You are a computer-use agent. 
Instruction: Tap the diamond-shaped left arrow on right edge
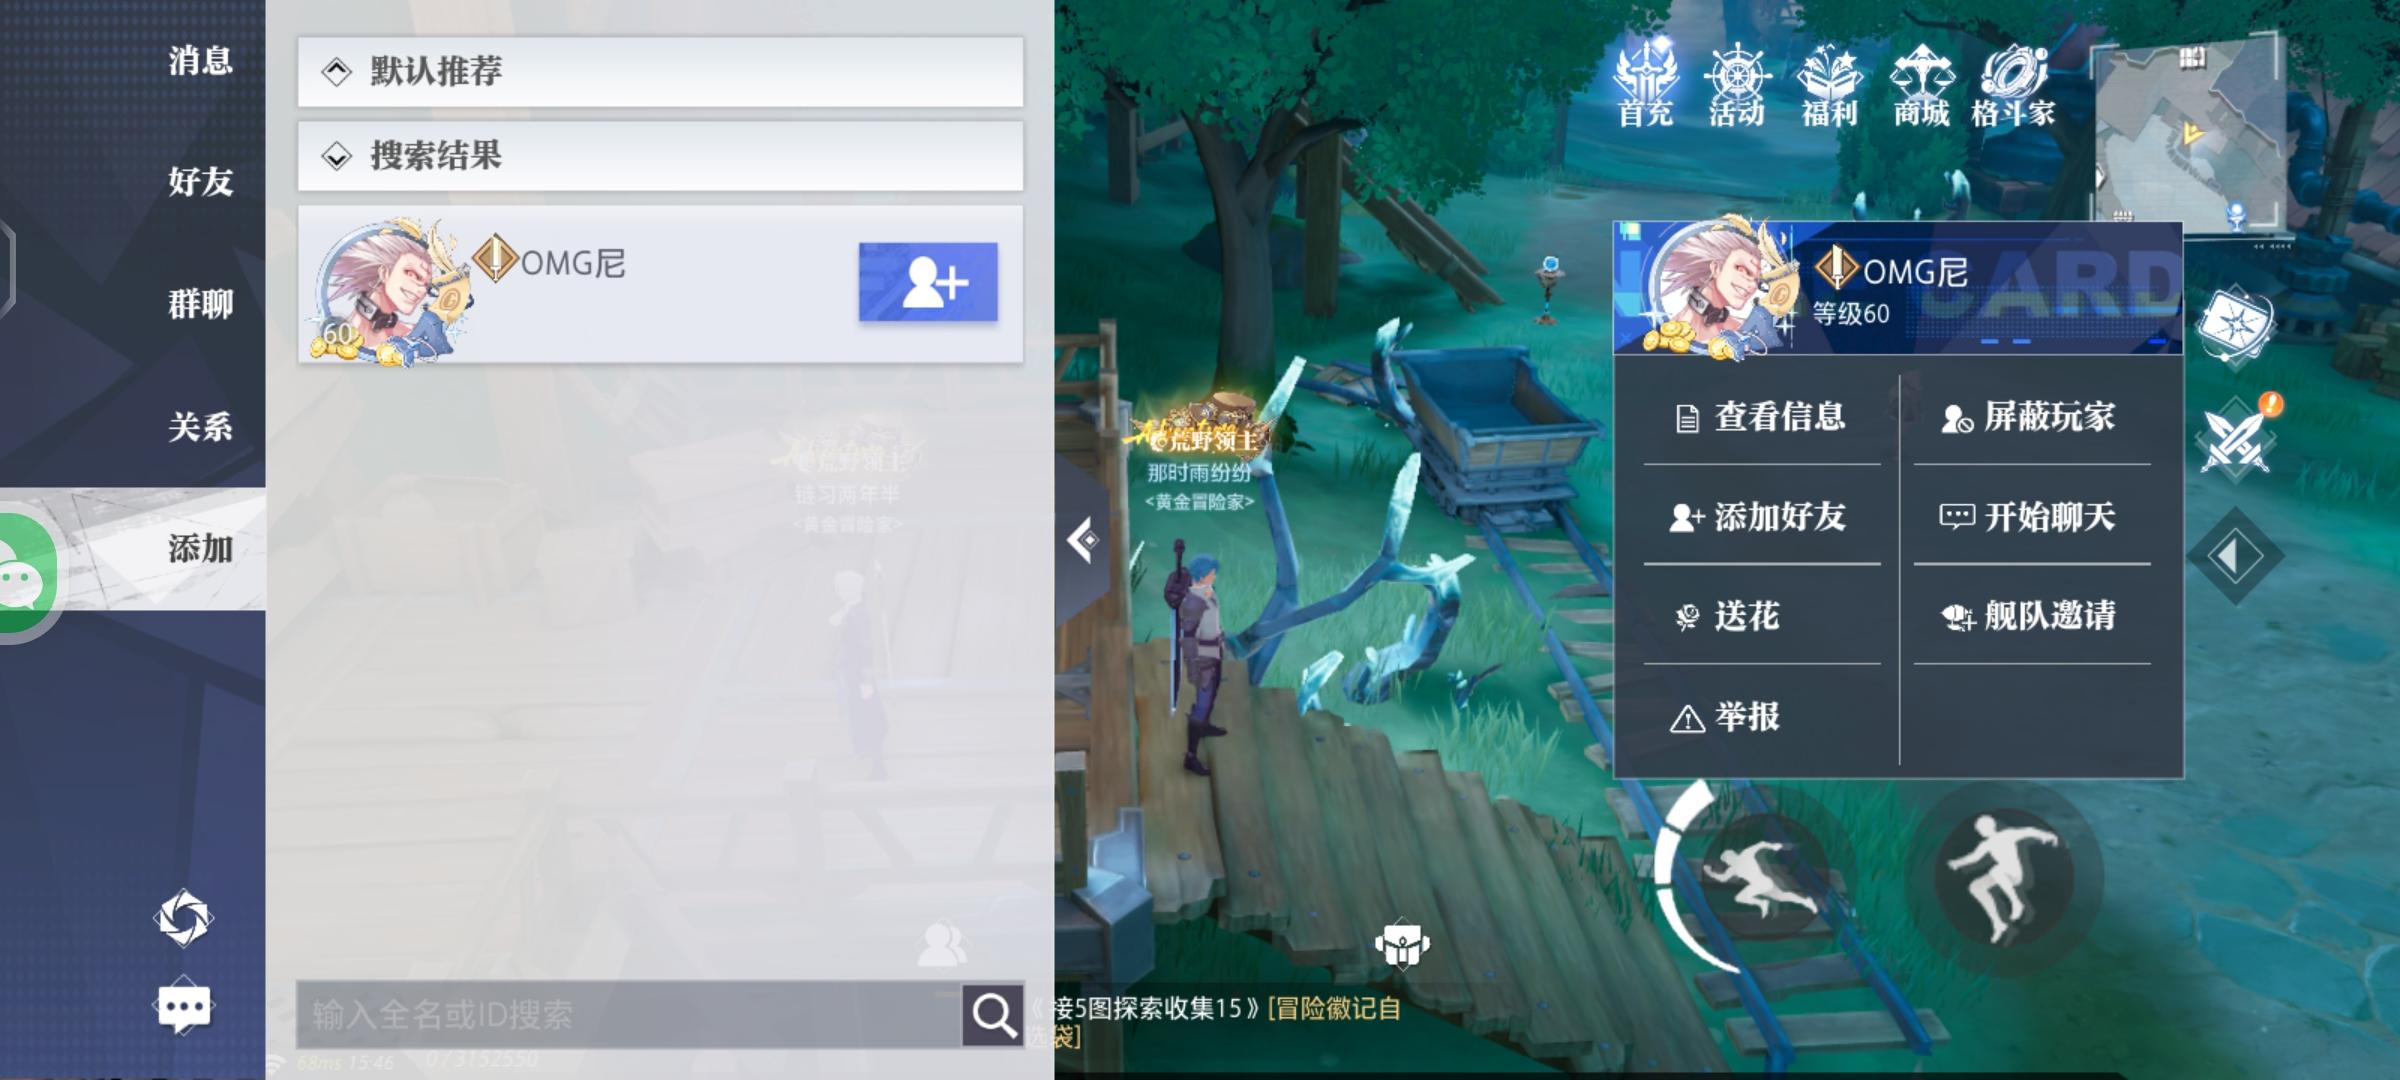coord(2235,556)
